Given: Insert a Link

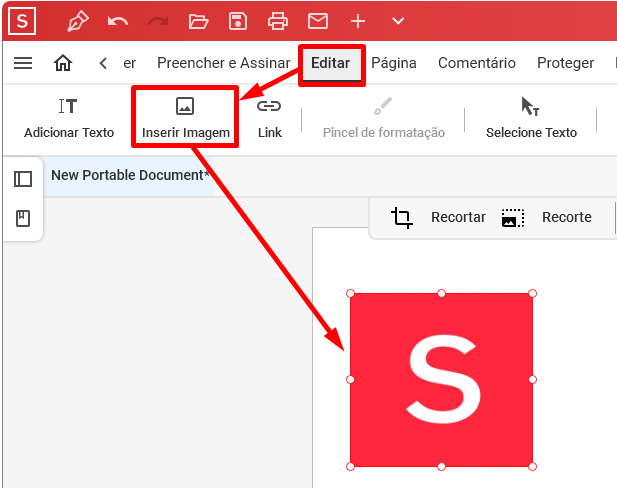Looking at the screenshot, I should (270, 118).
